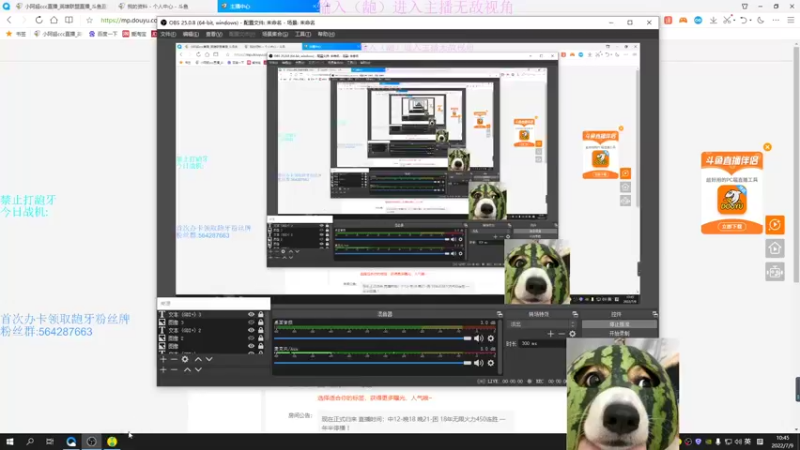Switch to the 主播中心 browser tab
800x450 pixels.
[268, 6]
